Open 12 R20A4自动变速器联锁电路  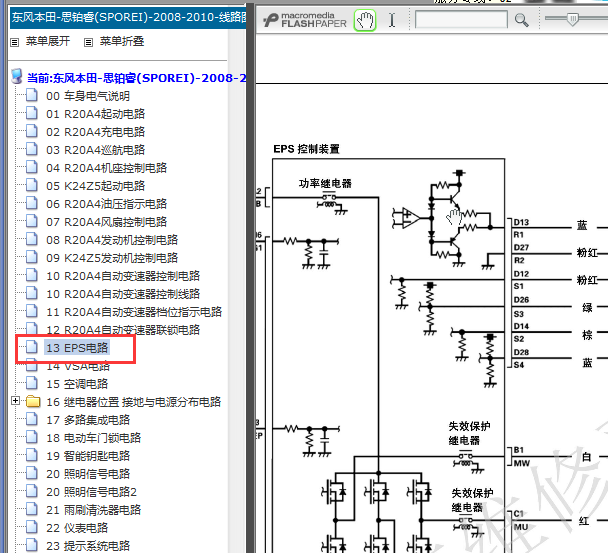[123, 330]
